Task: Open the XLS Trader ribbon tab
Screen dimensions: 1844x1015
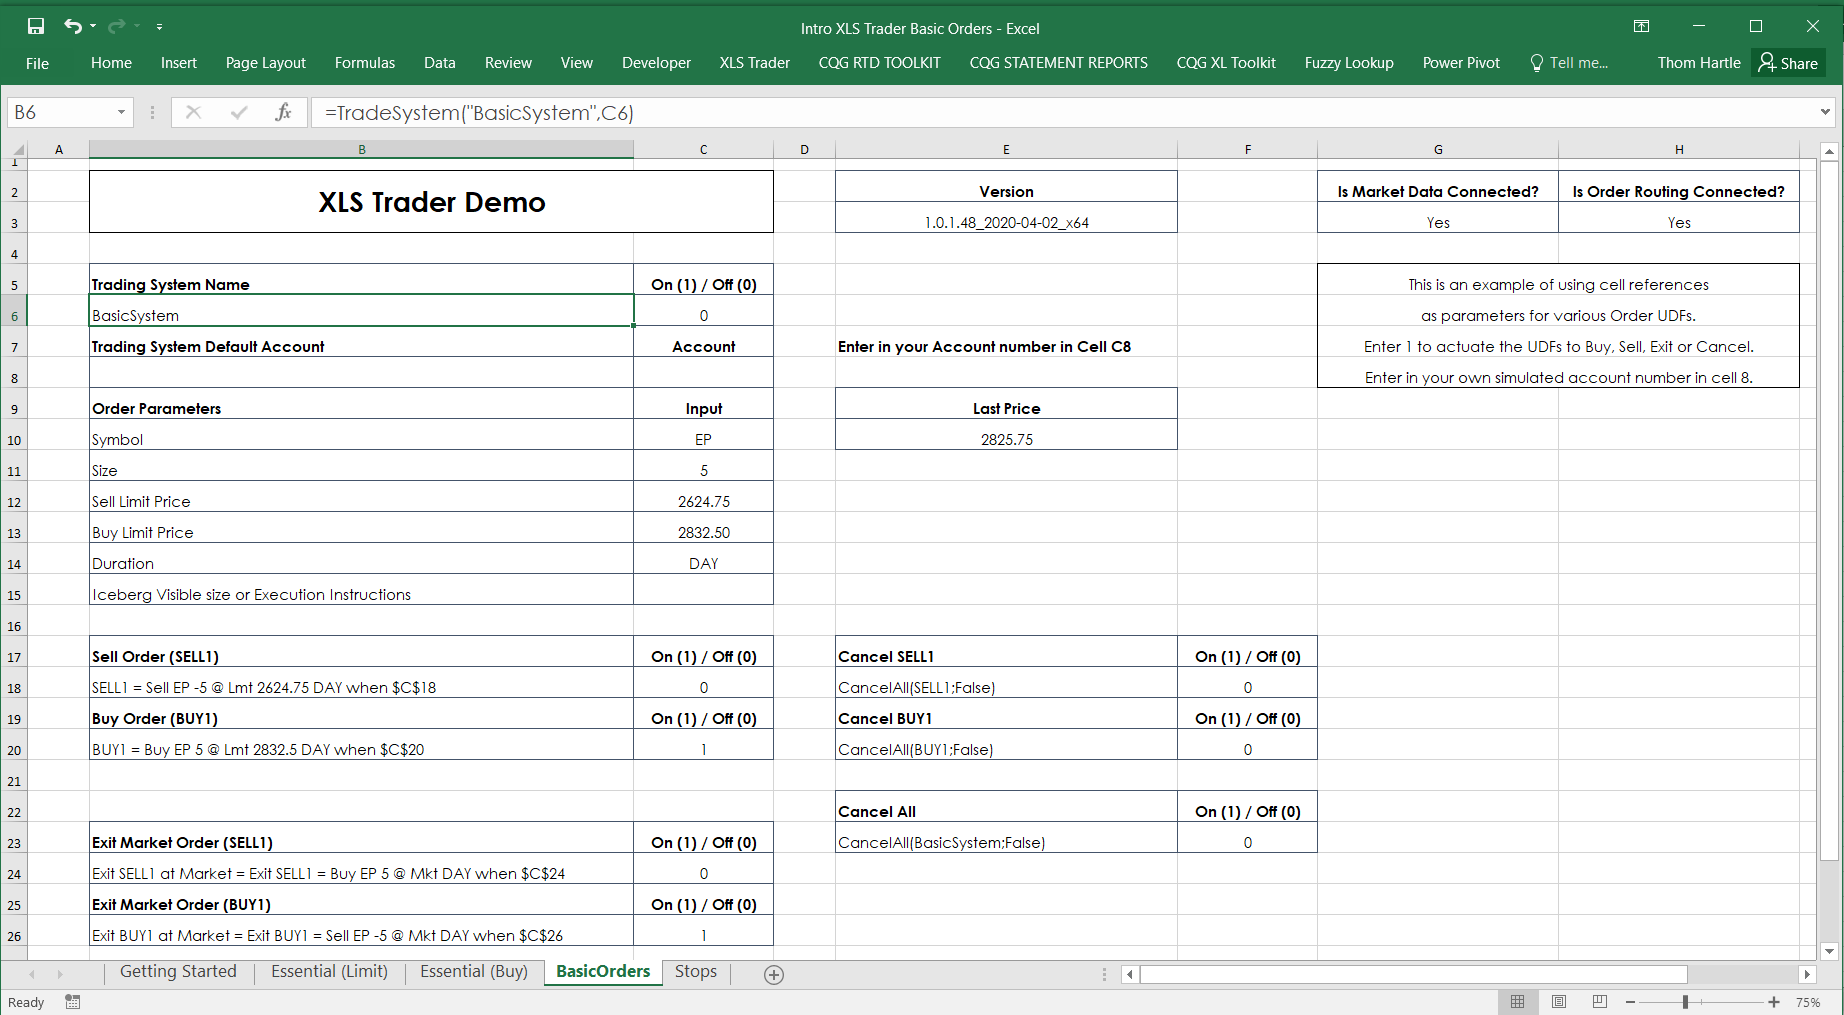Action: click(x=754, y=63)
